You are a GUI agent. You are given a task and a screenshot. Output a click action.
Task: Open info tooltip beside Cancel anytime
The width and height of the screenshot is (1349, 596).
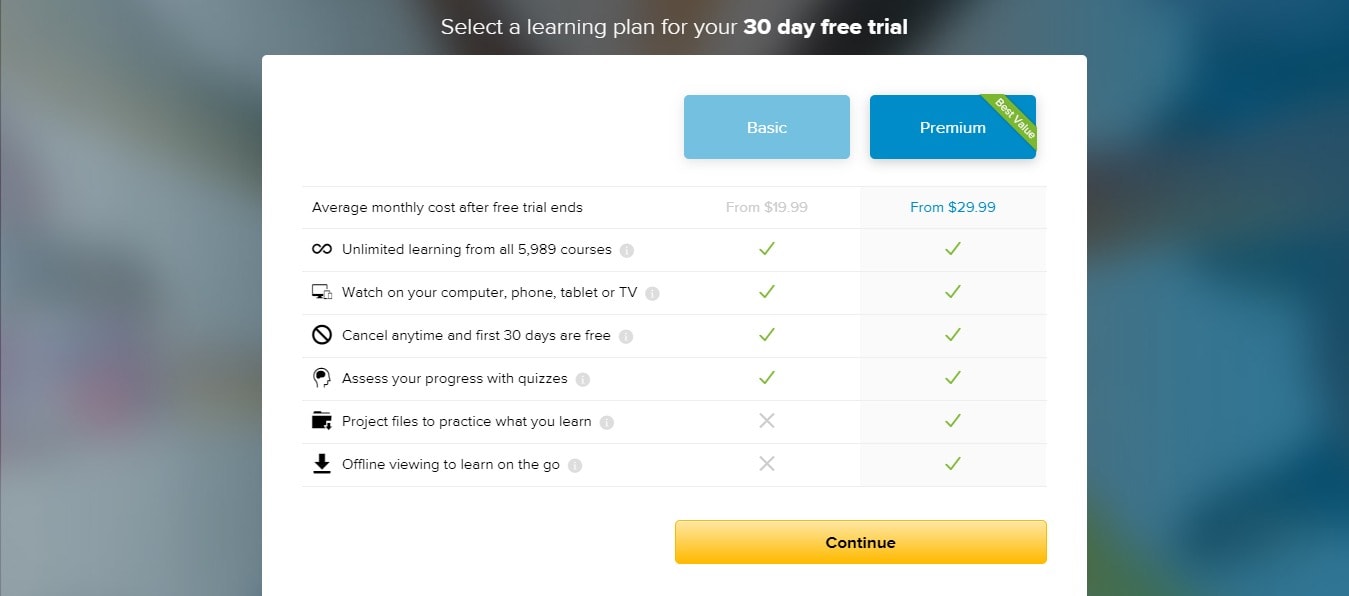(x=626, y=337)
